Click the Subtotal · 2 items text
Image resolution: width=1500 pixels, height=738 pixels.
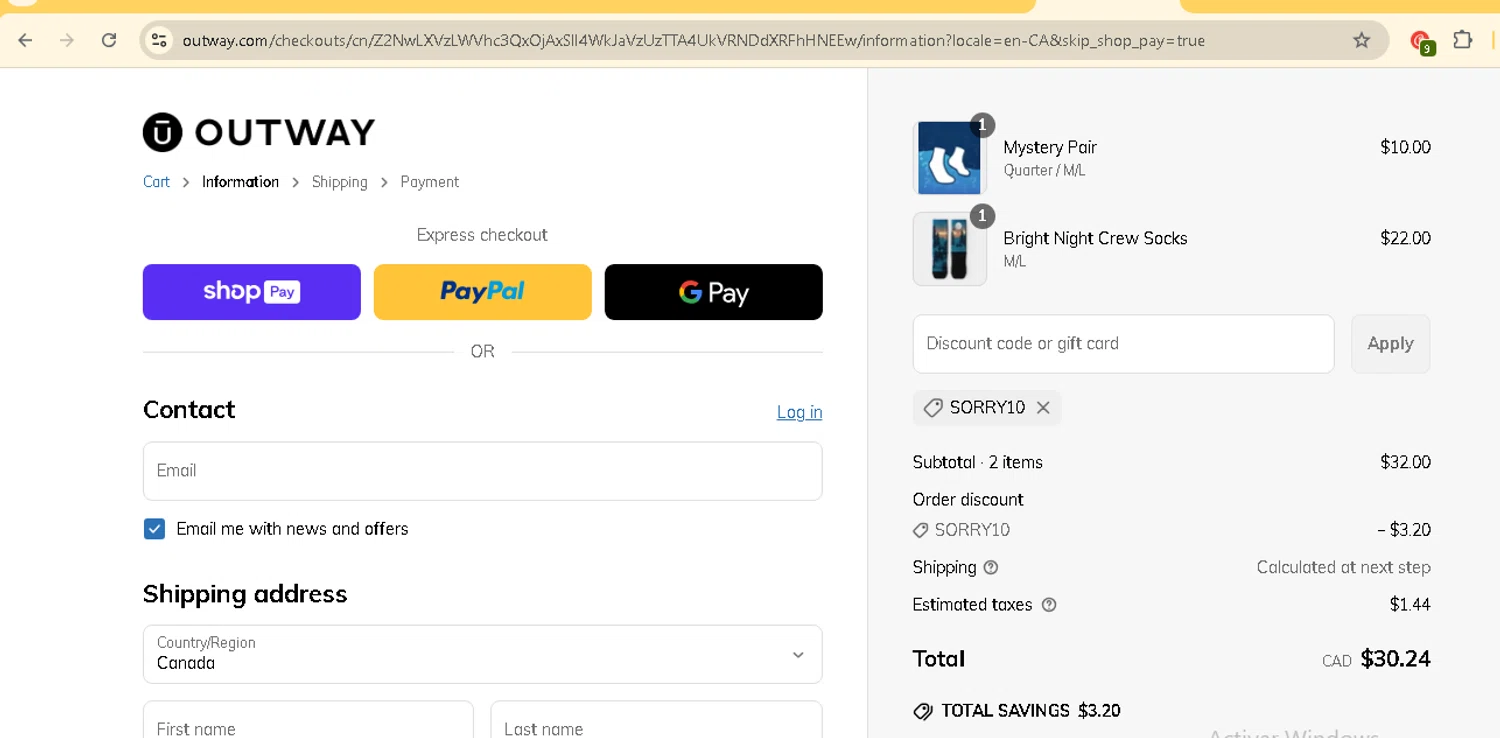(977, 462)
